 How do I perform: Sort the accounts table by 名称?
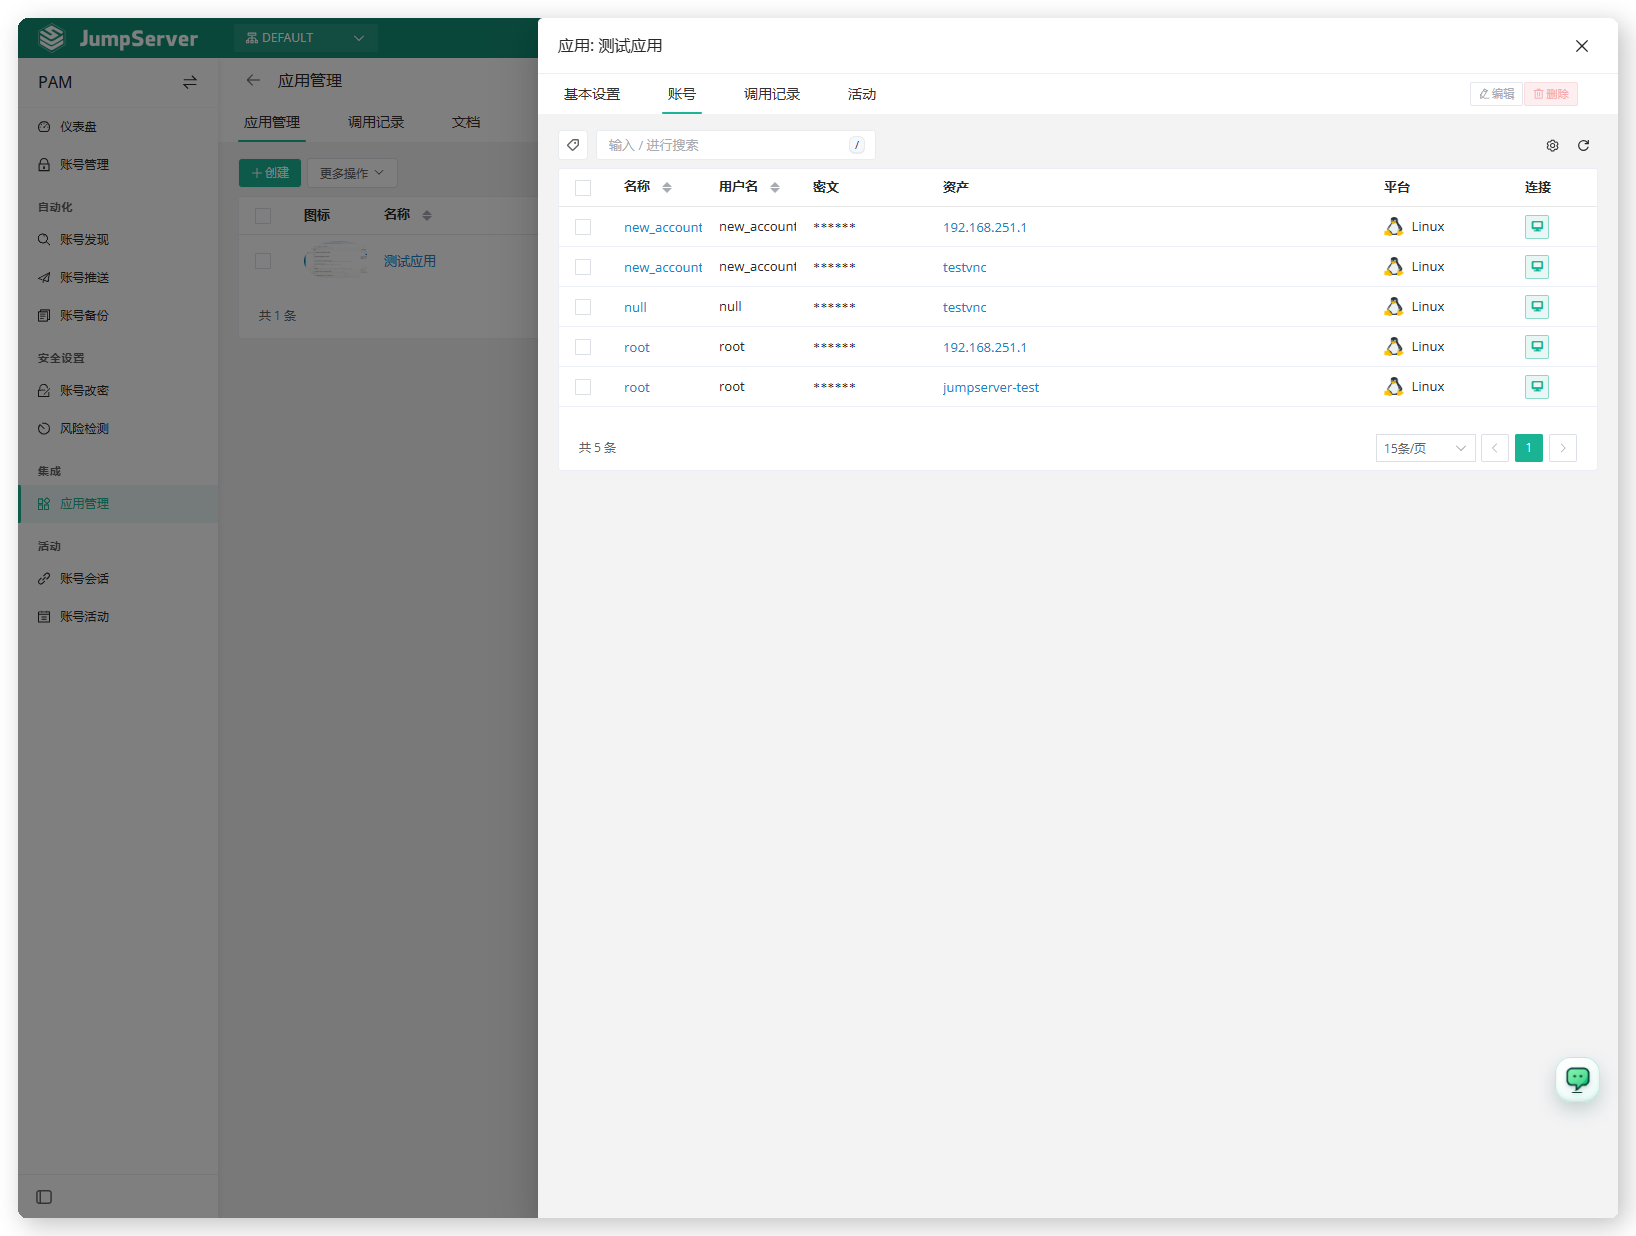(x=667, y=187)
